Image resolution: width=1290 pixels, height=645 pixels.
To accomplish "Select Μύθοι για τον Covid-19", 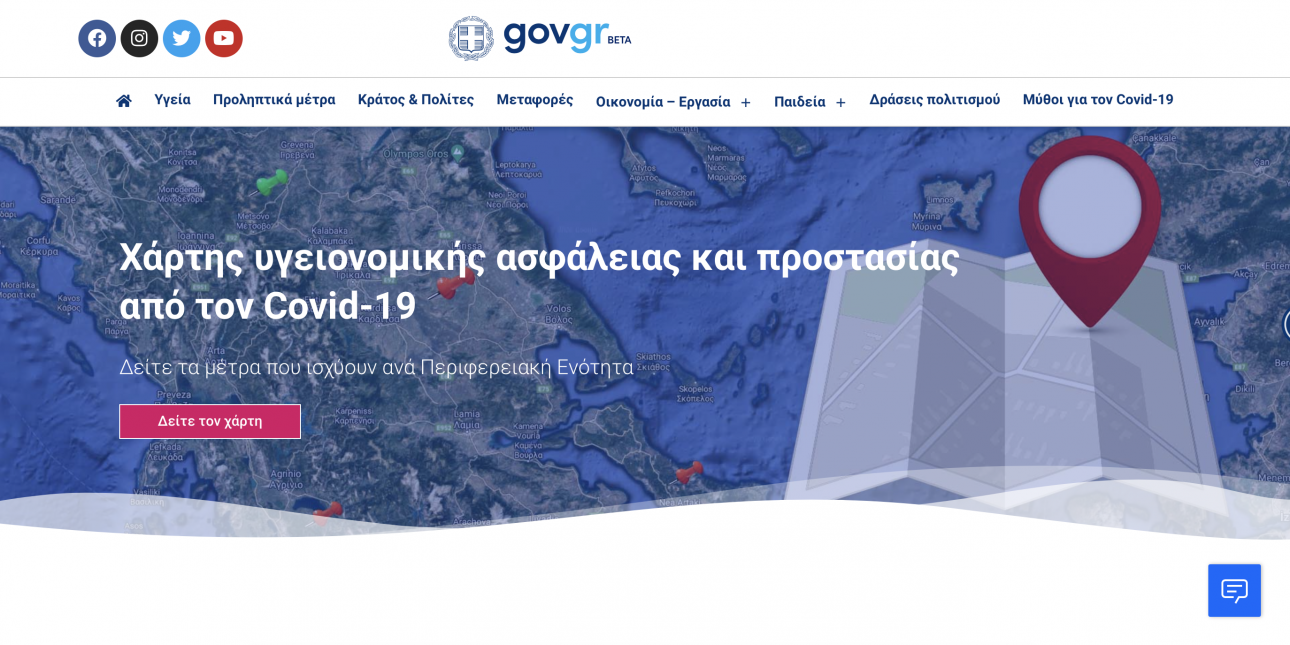I will pos(1098,100).
